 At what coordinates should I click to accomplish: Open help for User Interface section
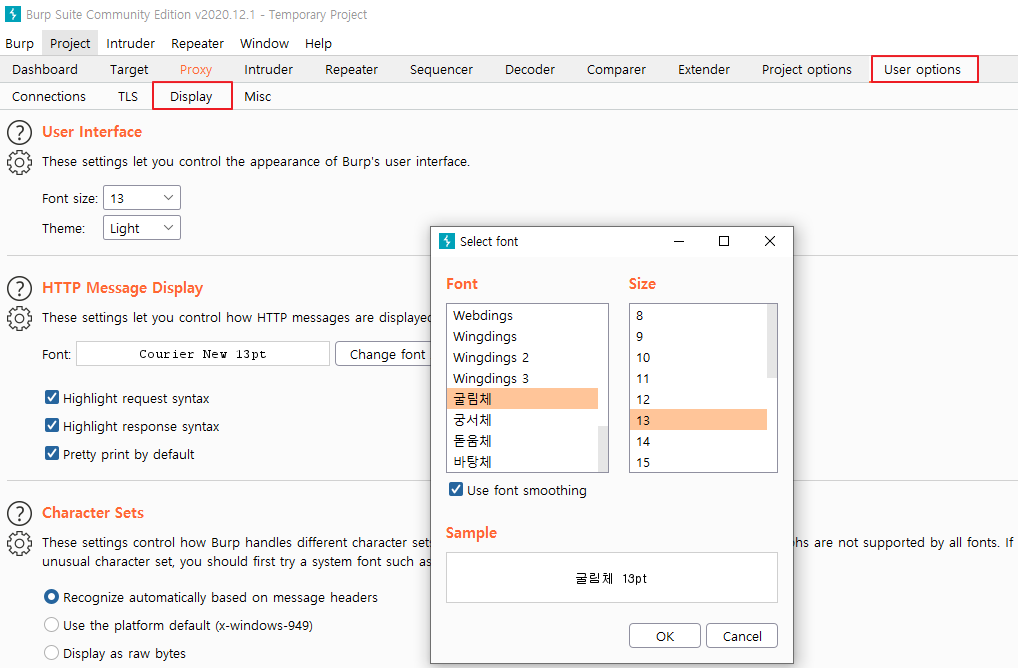[x=19, y=132]
